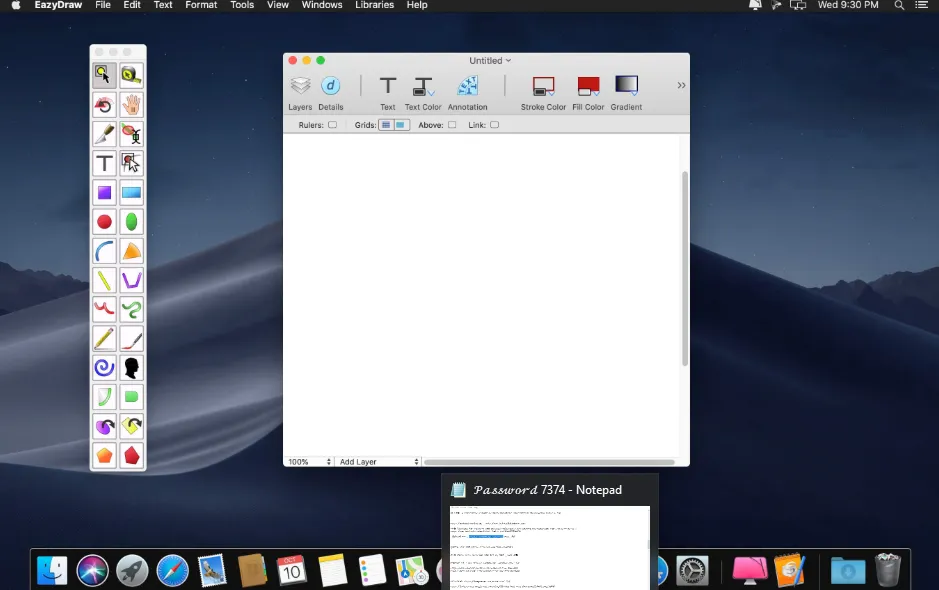Viewport: 939px width, 590px height.
Task: Open the Windows menu
Action: point(322,5)
